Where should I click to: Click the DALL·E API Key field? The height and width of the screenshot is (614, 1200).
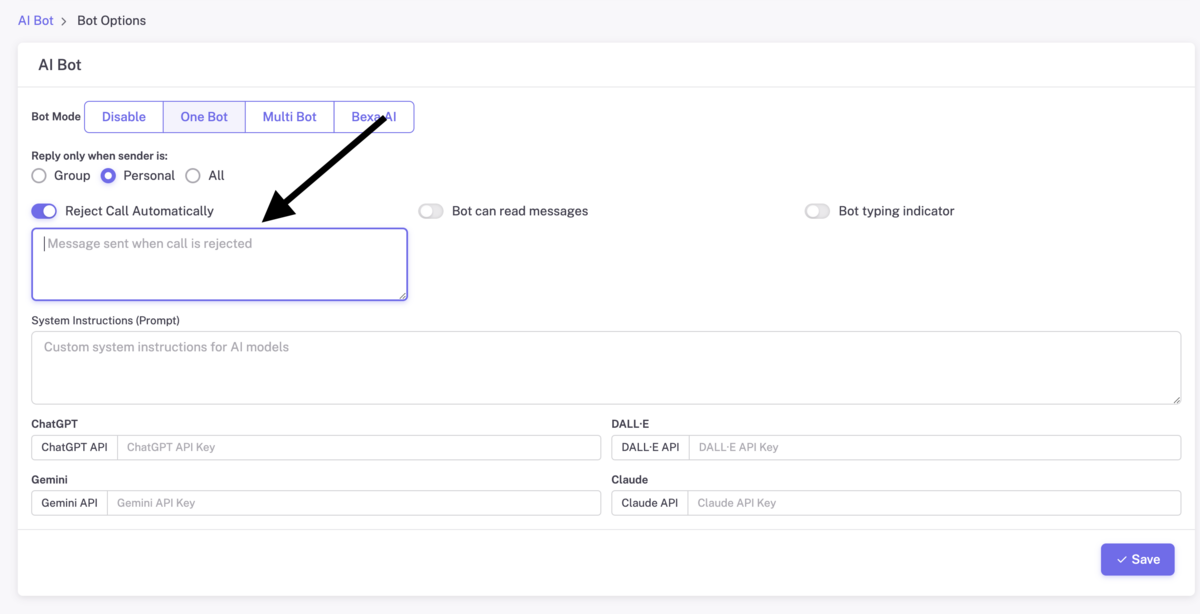coord(935,447)
